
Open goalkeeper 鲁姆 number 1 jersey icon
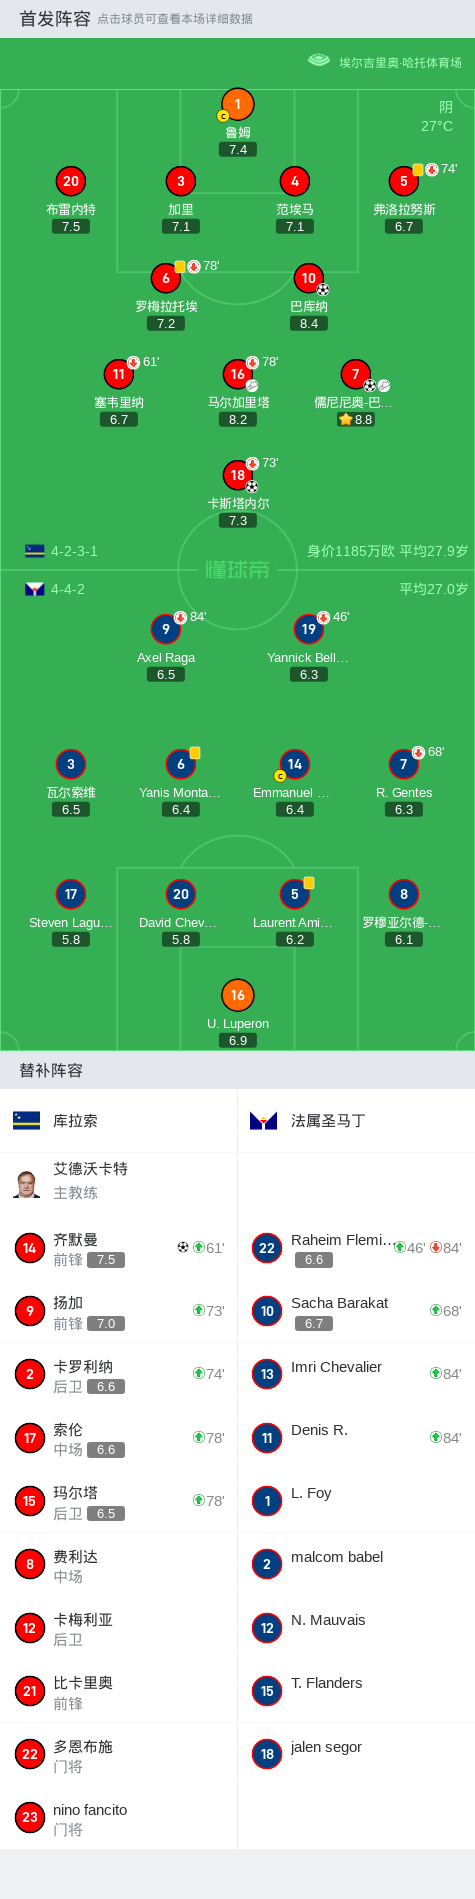click(237, 104)
